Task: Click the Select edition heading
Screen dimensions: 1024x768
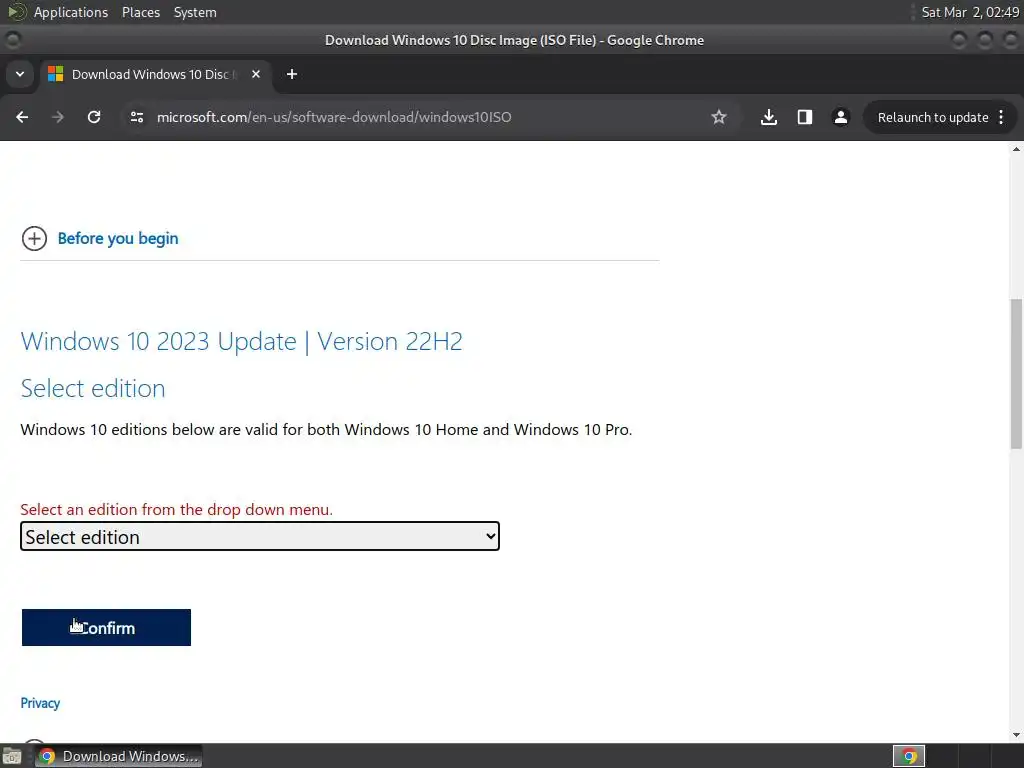Action: 93,389
